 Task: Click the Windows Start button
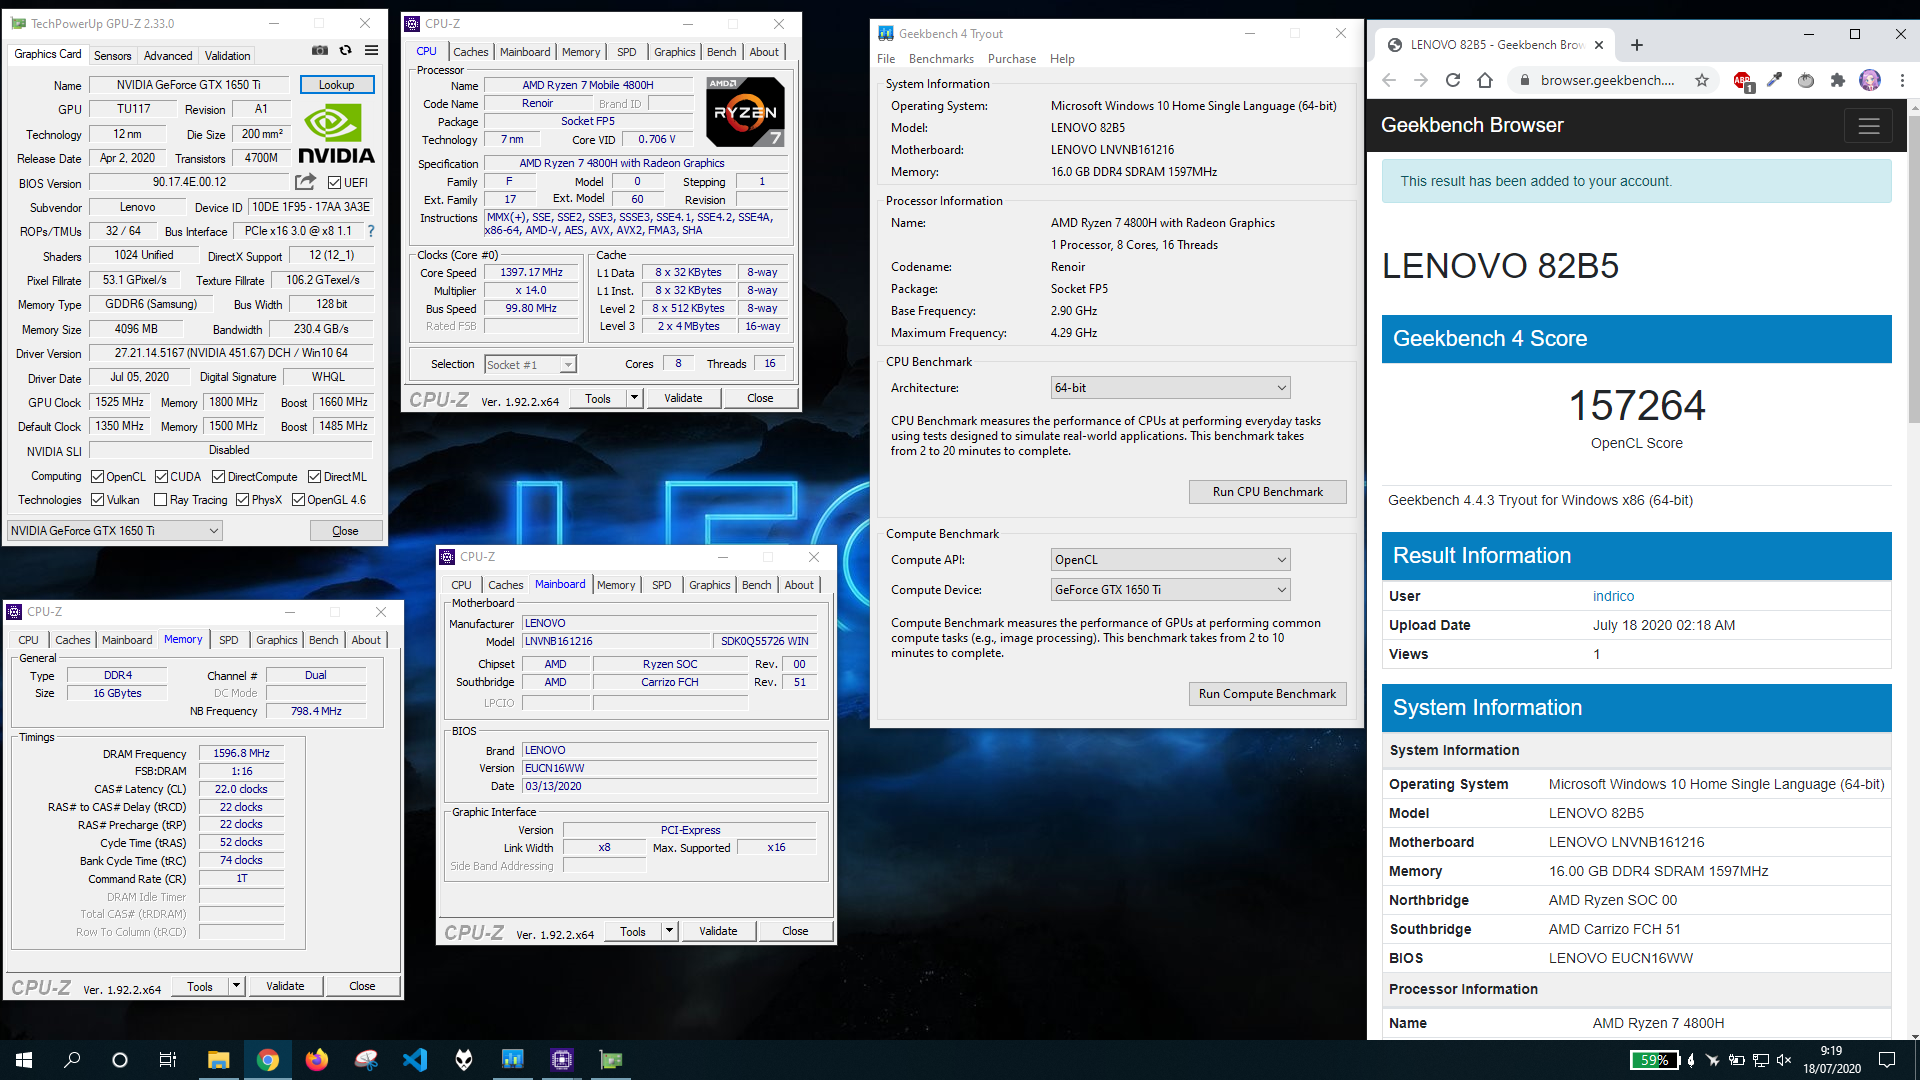coord(24,1060)
